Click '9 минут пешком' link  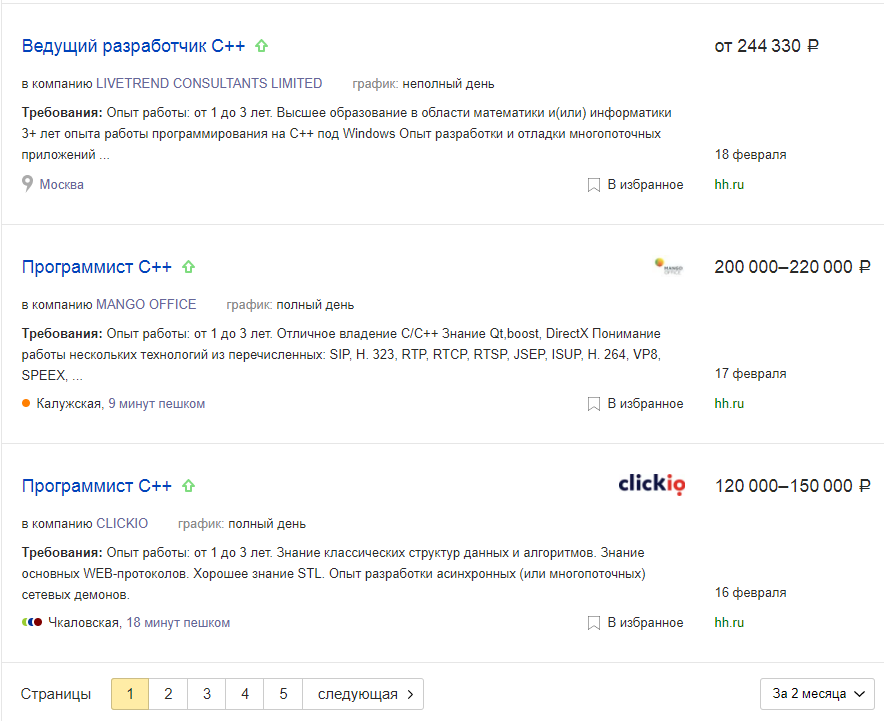click(x=157, y=404)
